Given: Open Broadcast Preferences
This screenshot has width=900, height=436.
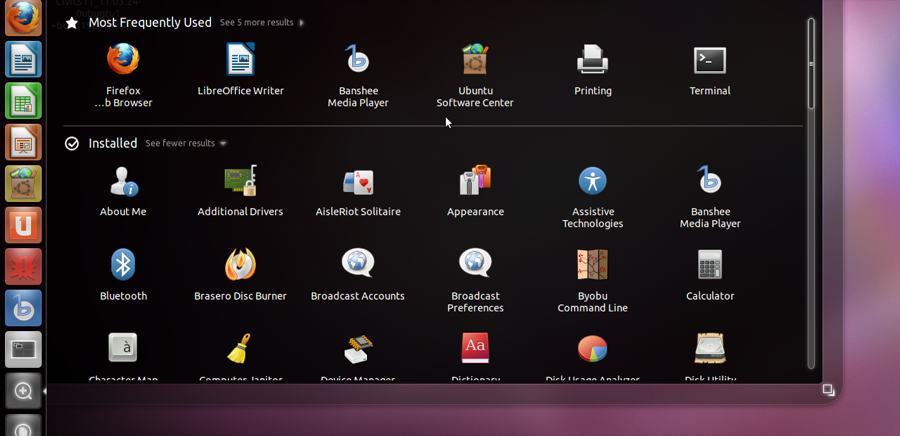Looking at the screenshot, I should (x=475, y=281).
